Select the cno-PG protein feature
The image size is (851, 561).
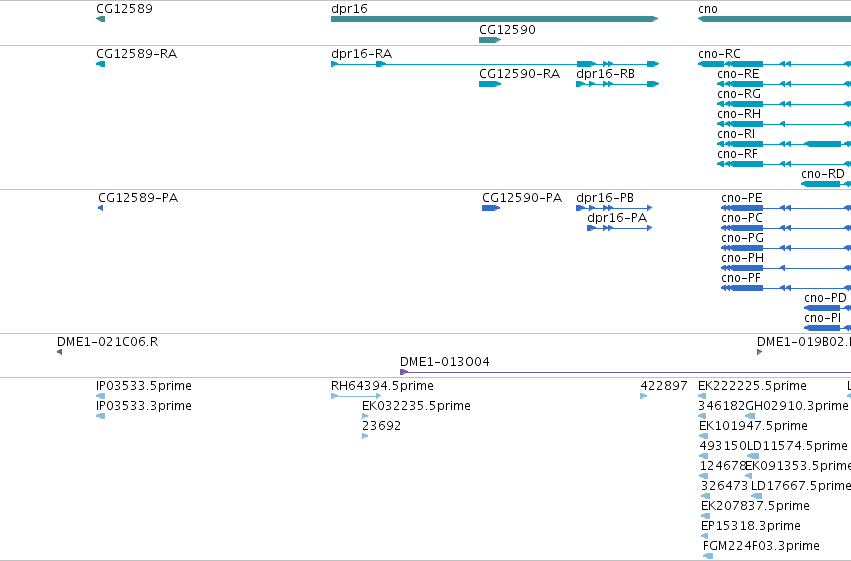pyautogui.click(x=786, y=248)
